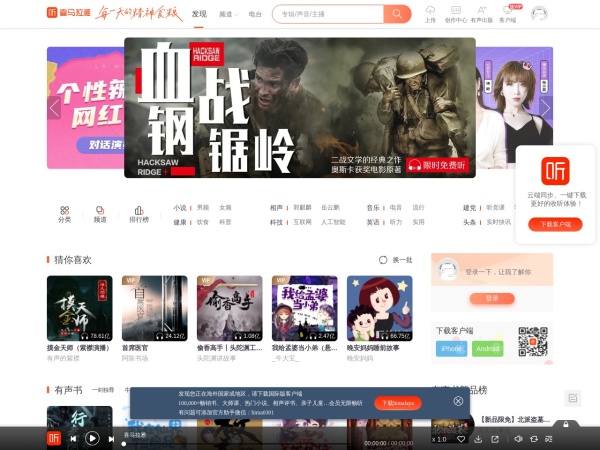
Task: Click the search magnifier button
Action: [397, 14]
